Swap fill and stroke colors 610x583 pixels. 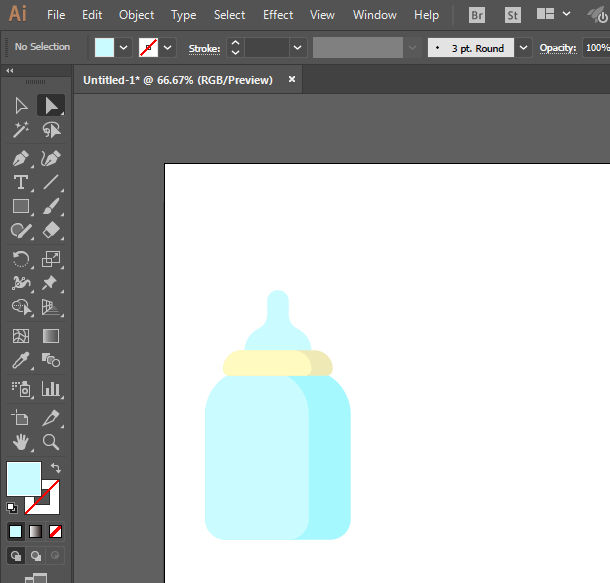click(x=56, y=468)
